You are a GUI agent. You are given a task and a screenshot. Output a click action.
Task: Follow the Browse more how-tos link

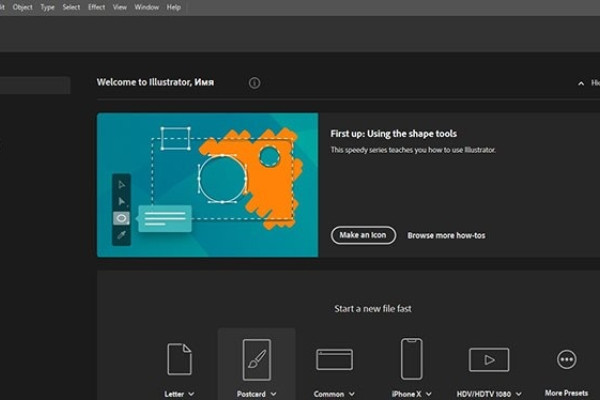pos(445,235)
